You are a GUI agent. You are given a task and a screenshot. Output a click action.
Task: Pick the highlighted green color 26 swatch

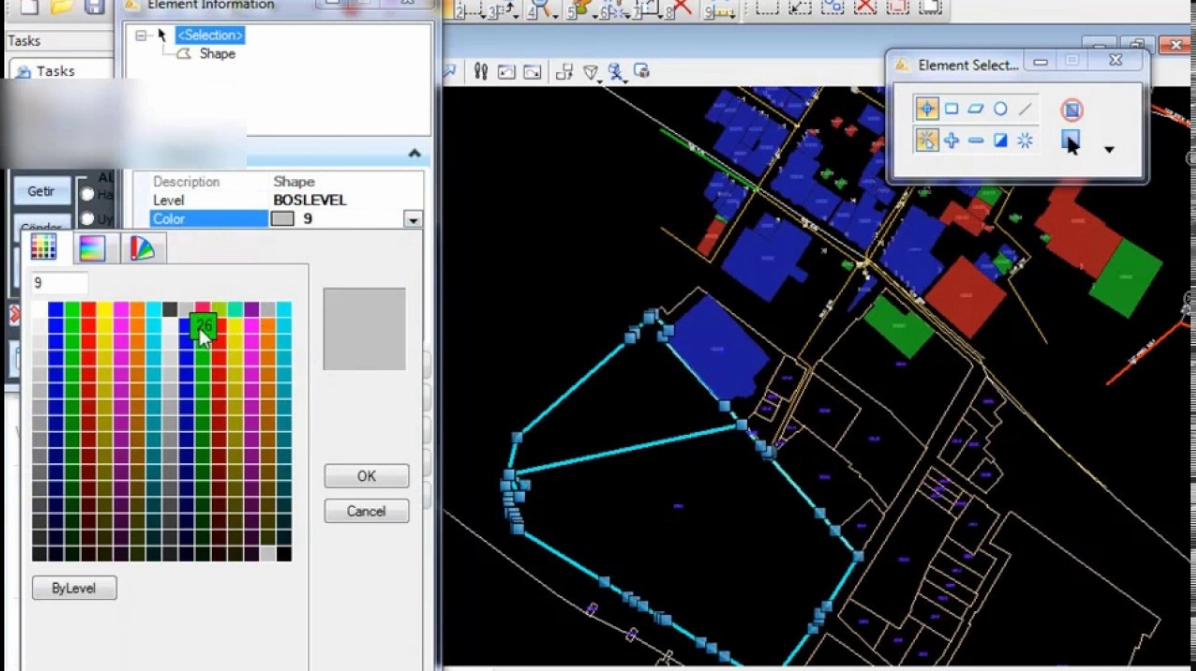(203, 326)
